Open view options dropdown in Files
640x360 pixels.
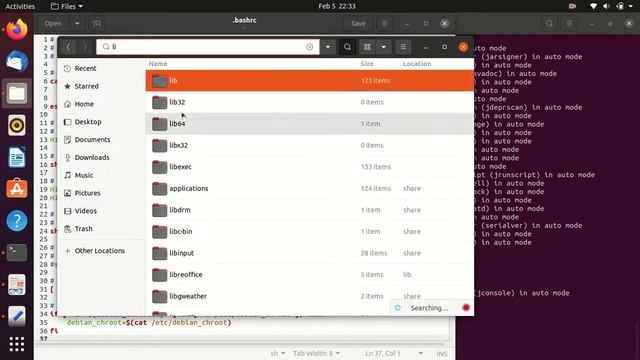pos(383,47)
